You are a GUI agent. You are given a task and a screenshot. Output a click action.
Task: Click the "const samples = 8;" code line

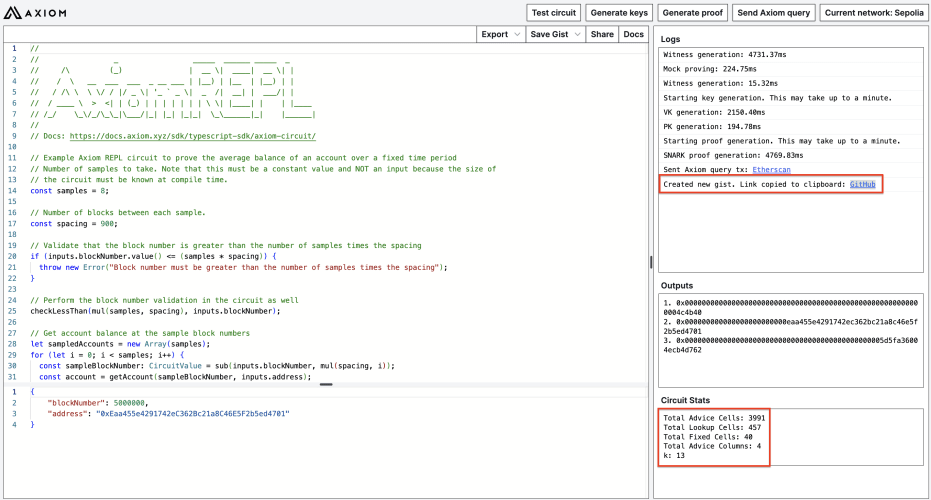pos(69,191)
